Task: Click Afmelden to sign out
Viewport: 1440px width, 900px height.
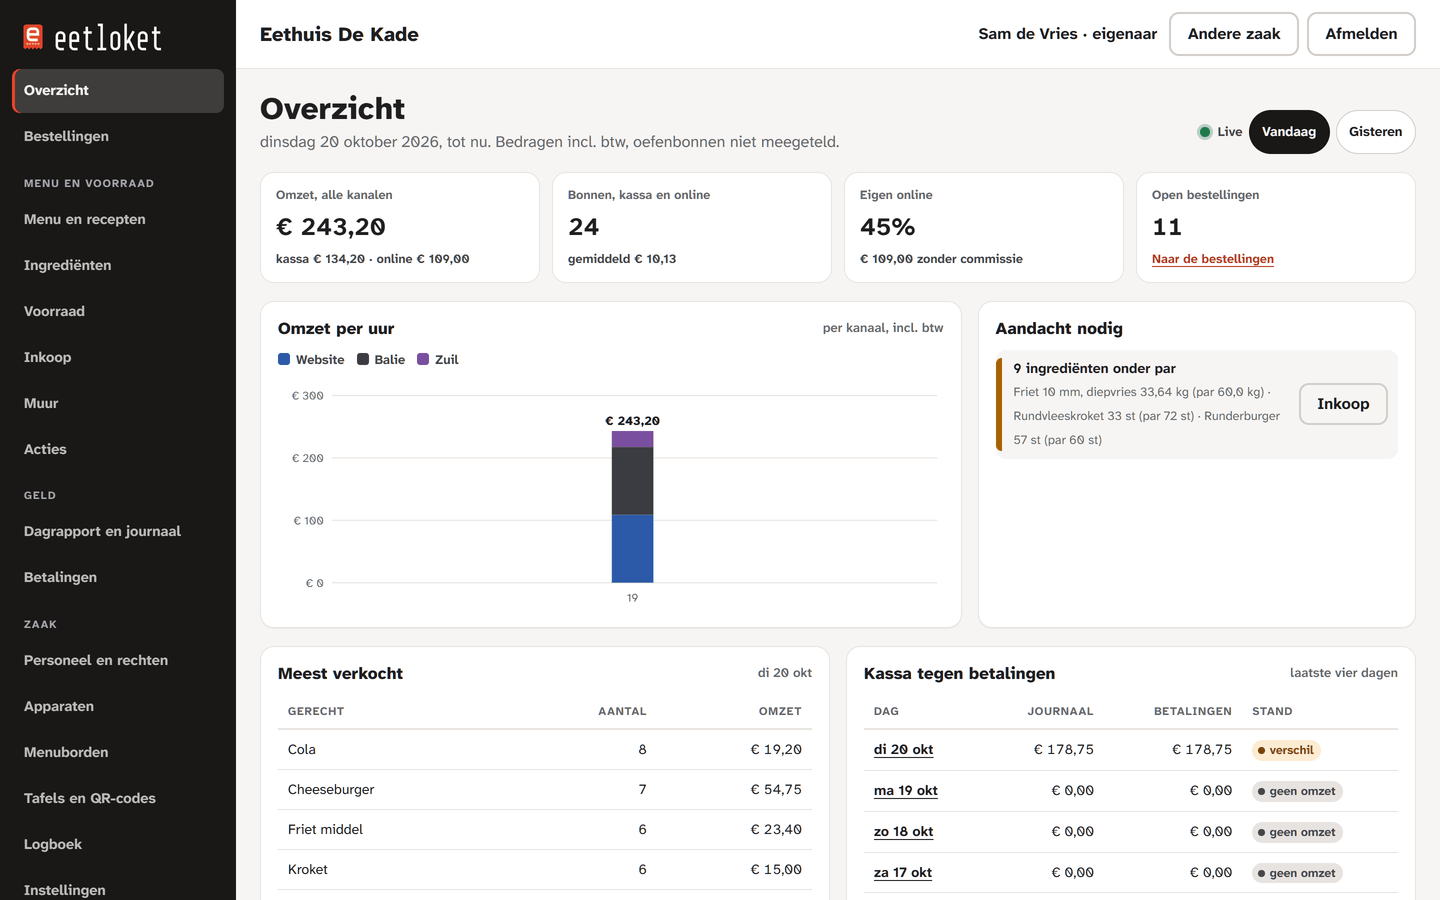Action: point(1361,34)
